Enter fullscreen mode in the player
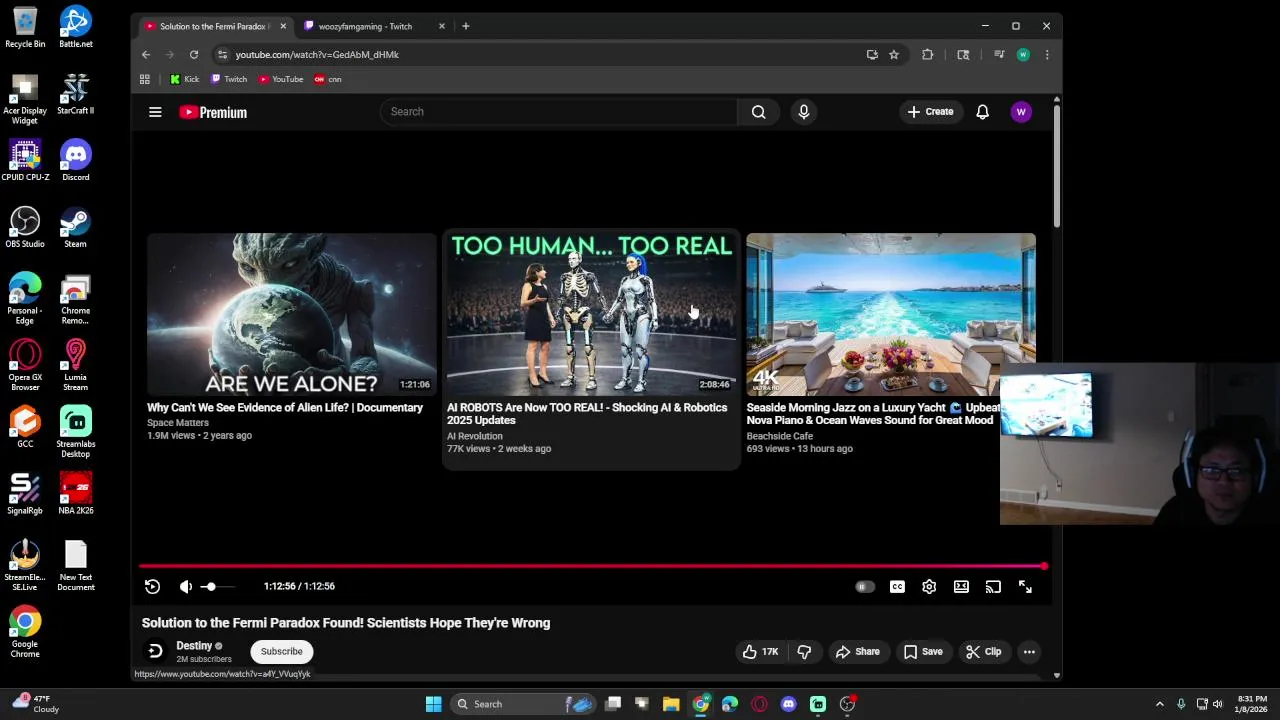 click(1025, 587)
